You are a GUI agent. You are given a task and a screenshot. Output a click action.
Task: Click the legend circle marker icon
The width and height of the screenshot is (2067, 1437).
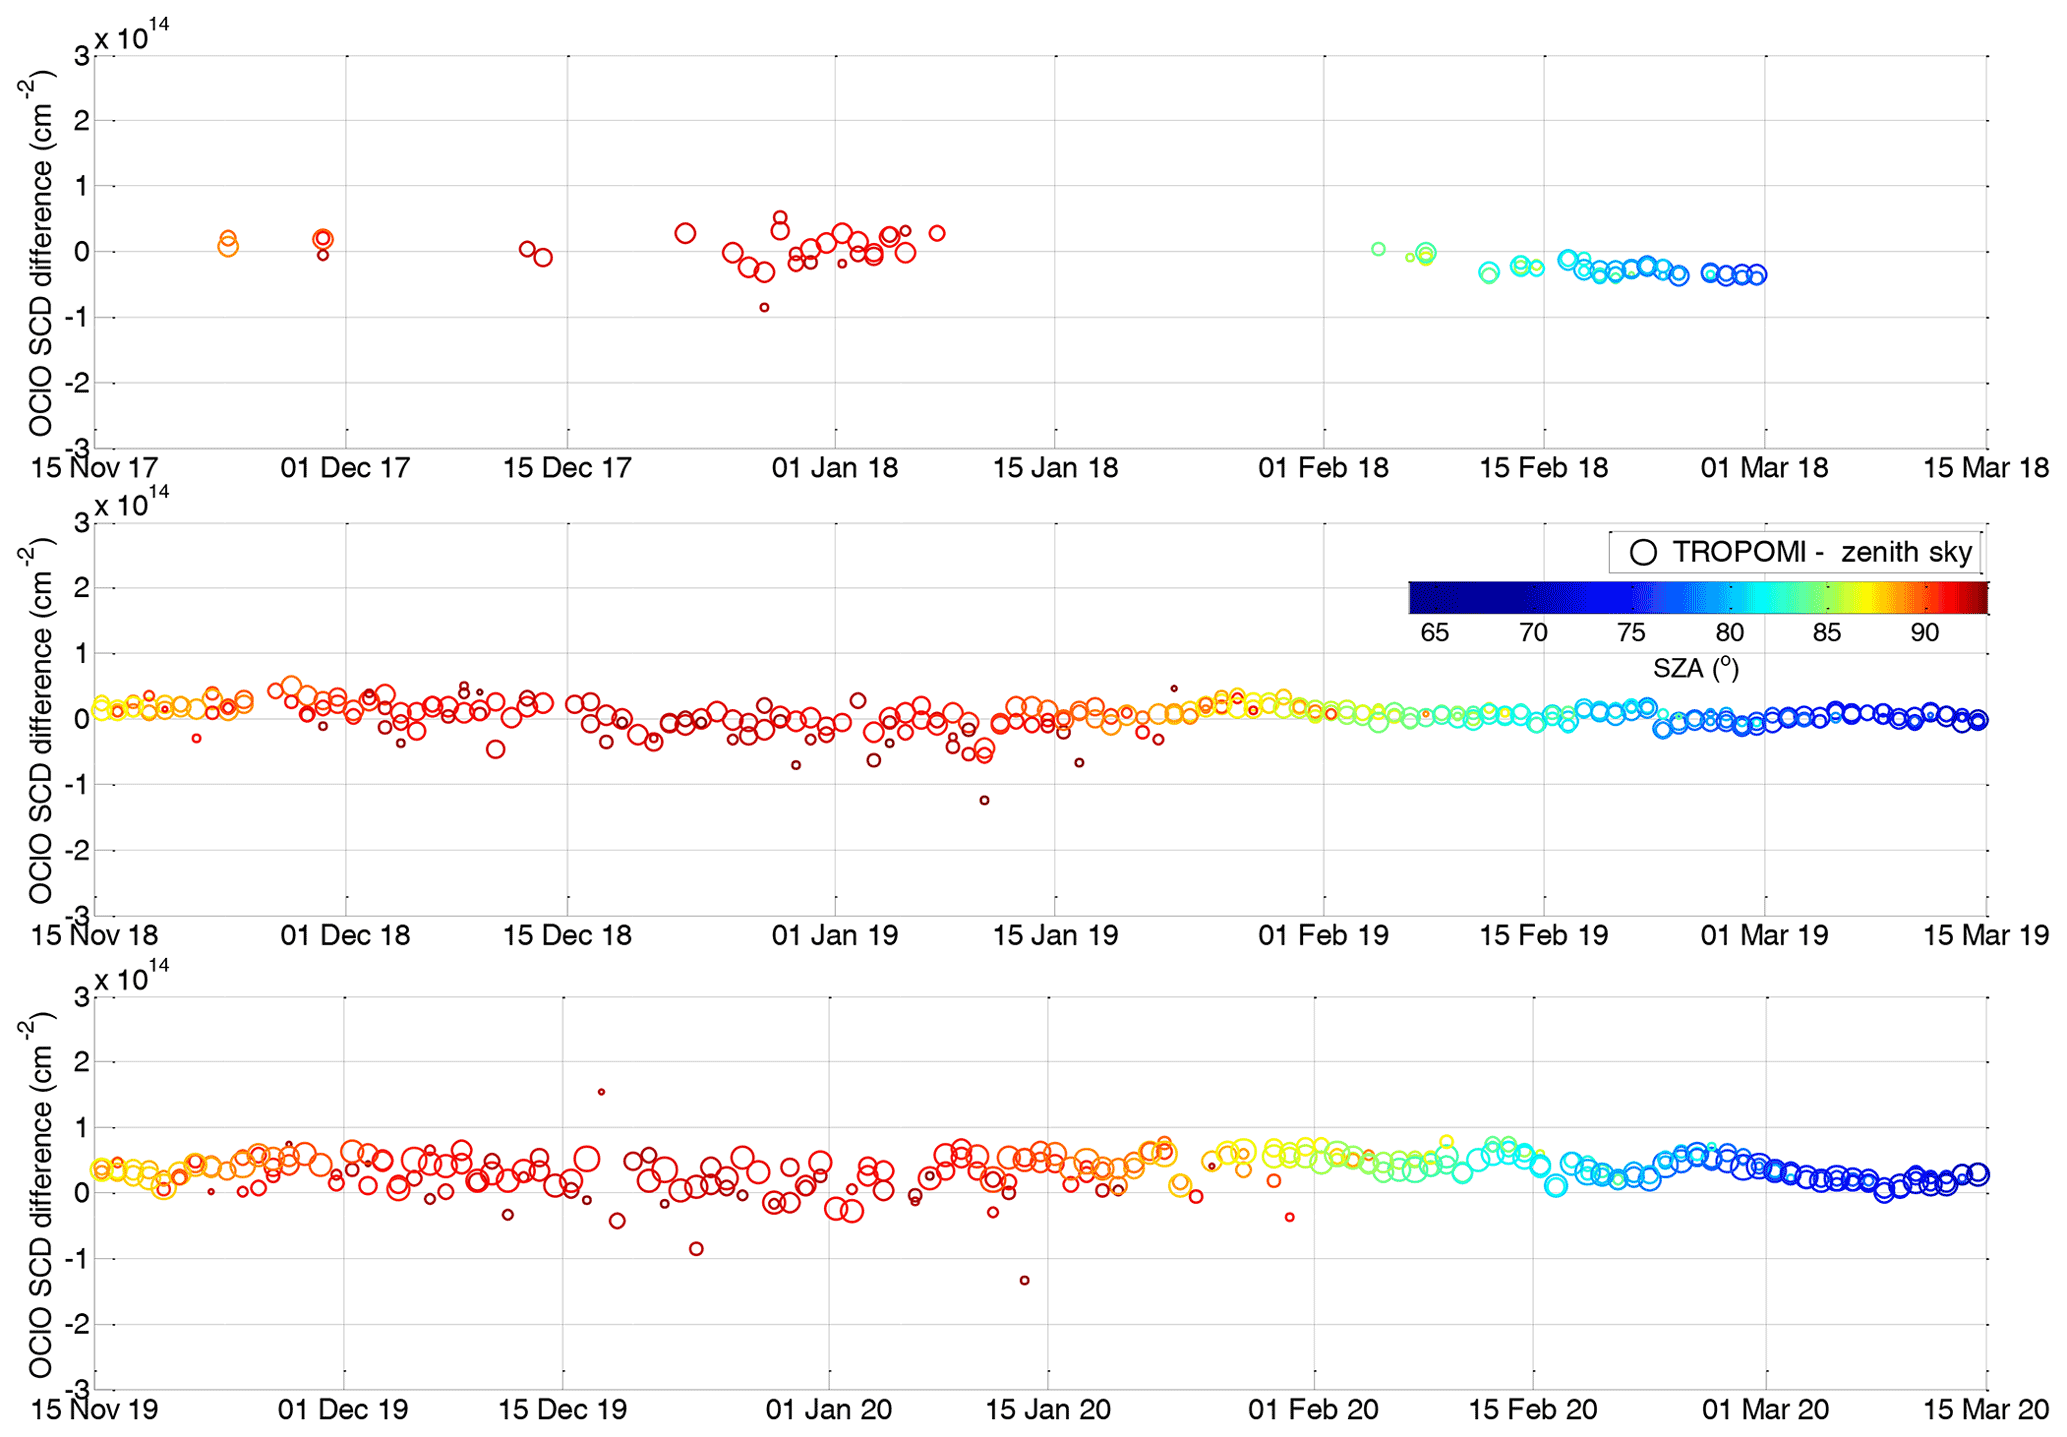[x=1643, y=553]
